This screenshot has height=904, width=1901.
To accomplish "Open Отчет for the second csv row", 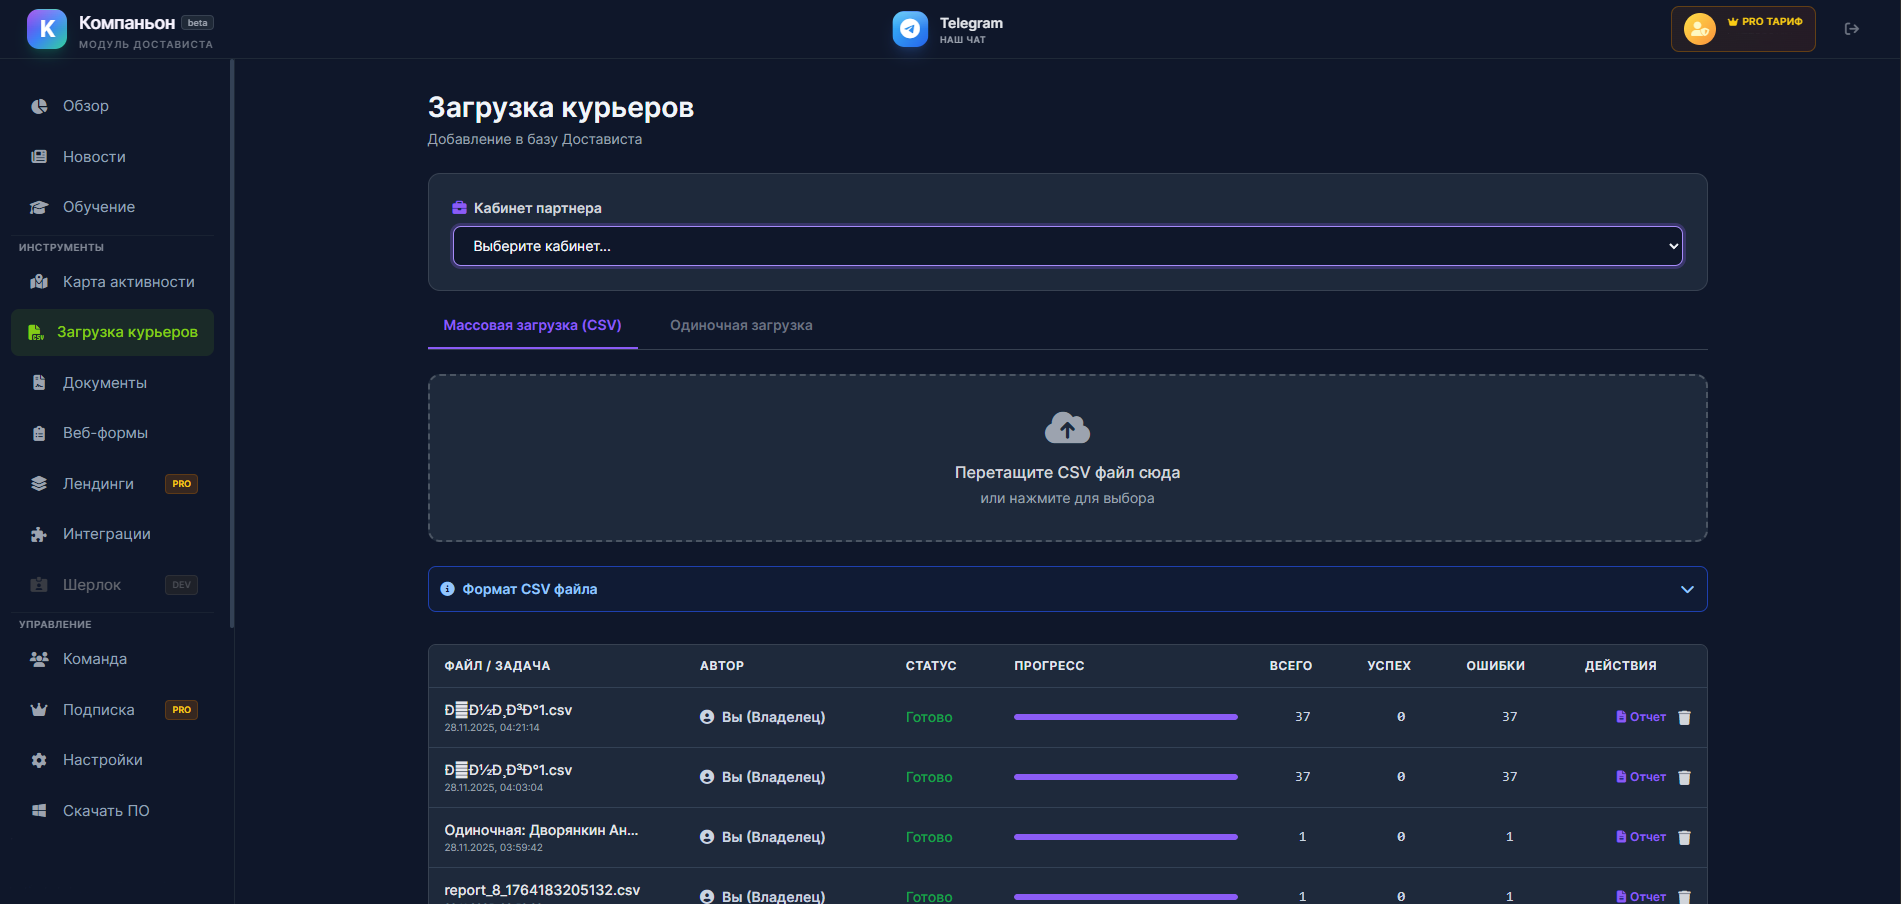I will tap(1641, 777).
